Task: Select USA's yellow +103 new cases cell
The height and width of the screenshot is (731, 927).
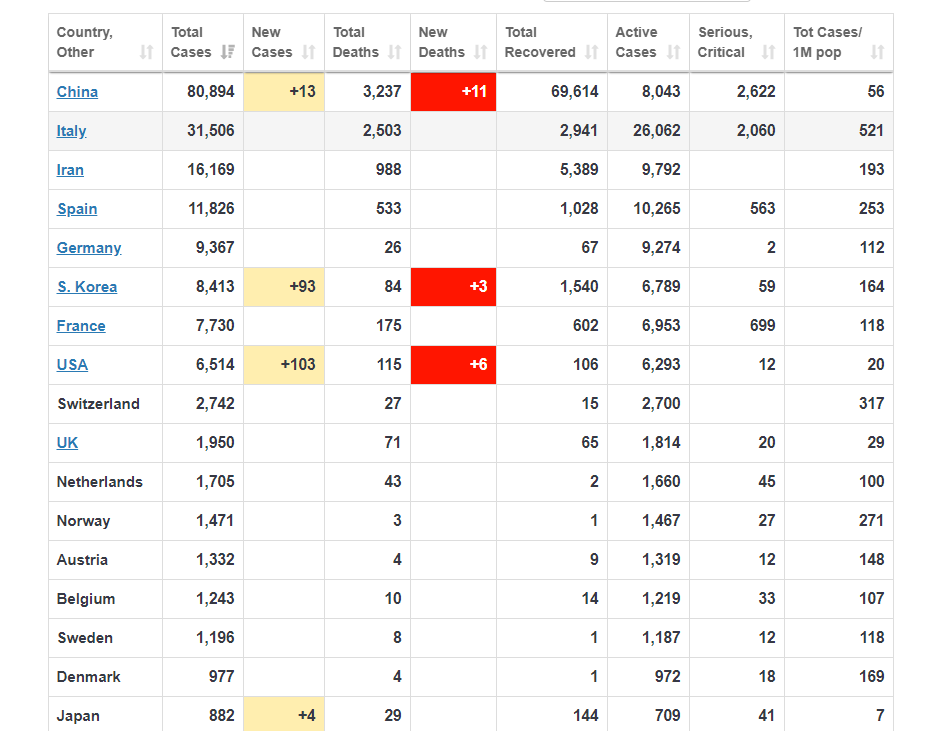Action: coord(284,365)
